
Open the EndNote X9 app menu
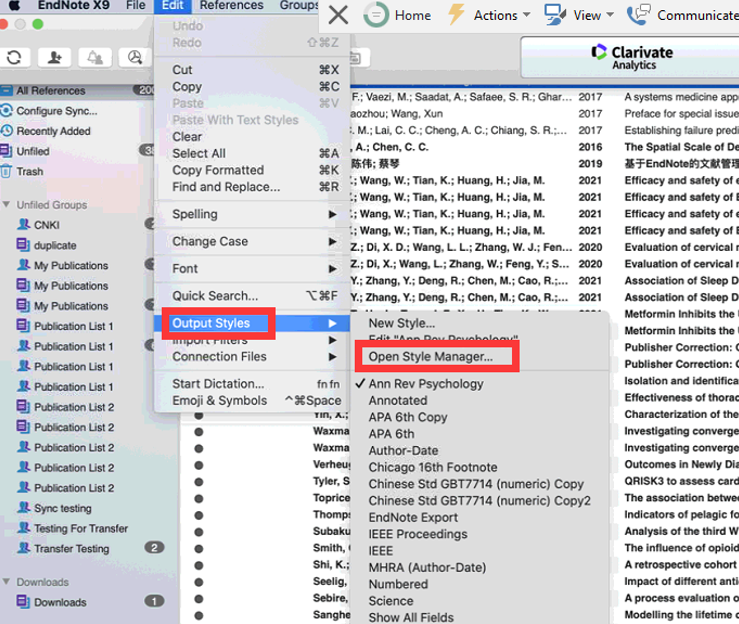coord(74,6)
